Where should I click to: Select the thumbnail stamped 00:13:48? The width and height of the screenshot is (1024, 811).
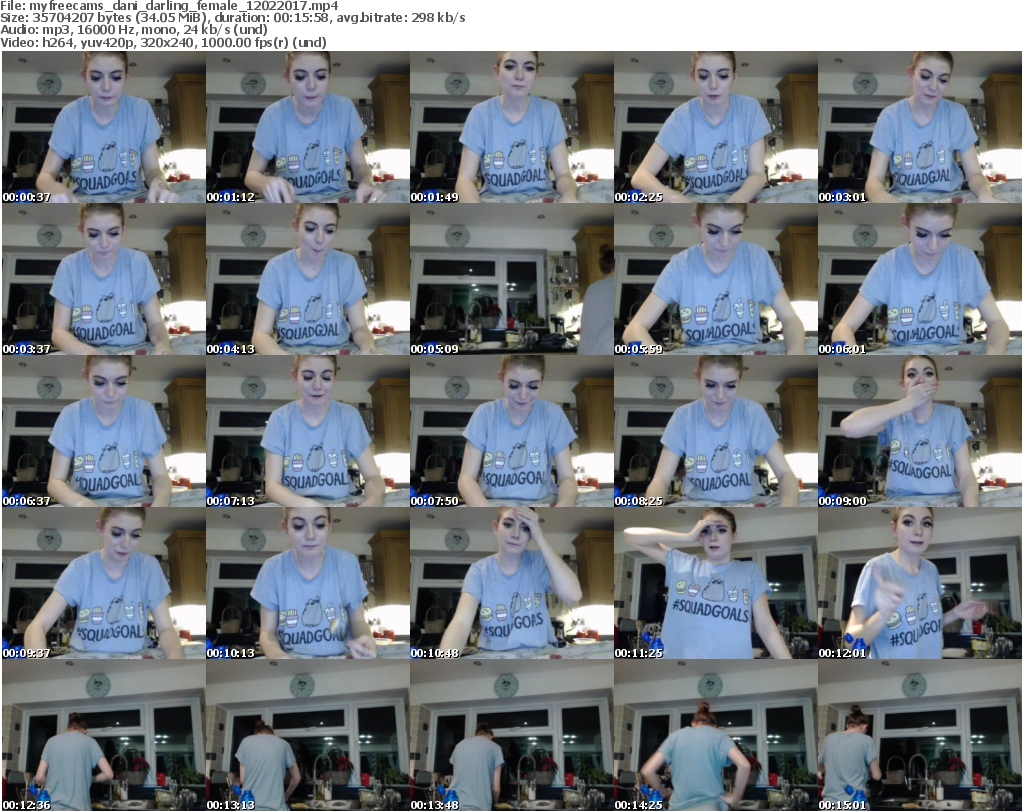pyautogui.click(x=511, y=735)
